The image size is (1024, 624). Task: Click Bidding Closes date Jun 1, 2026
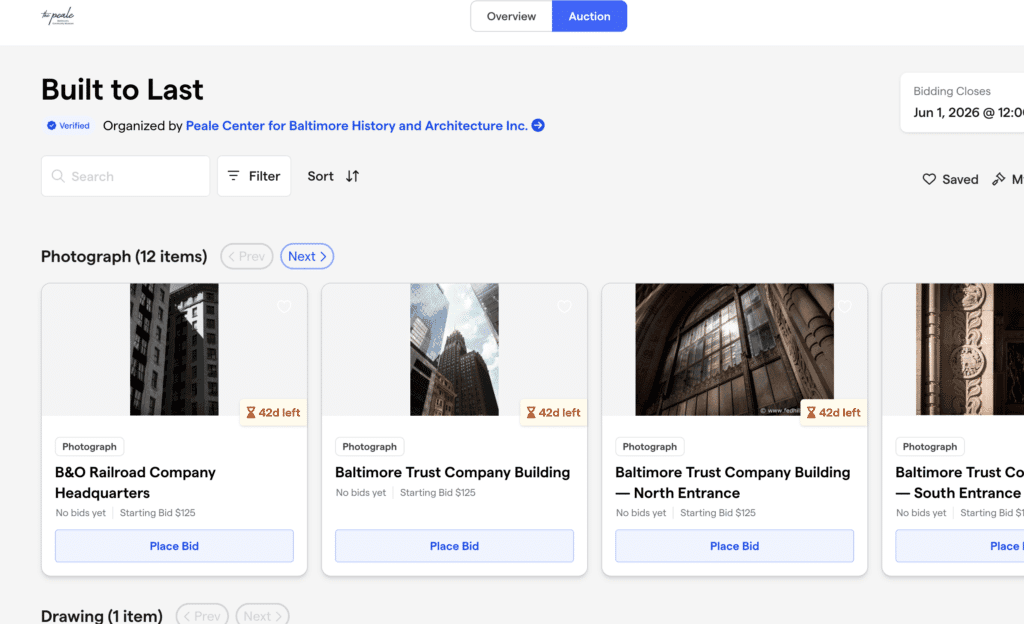point(968,112)
